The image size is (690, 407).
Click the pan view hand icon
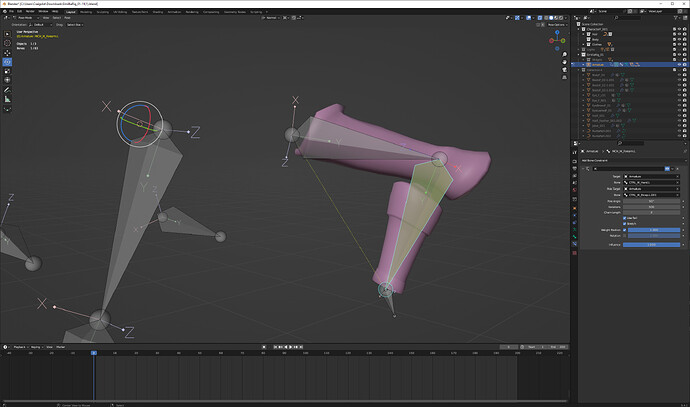tap(565, 62)
